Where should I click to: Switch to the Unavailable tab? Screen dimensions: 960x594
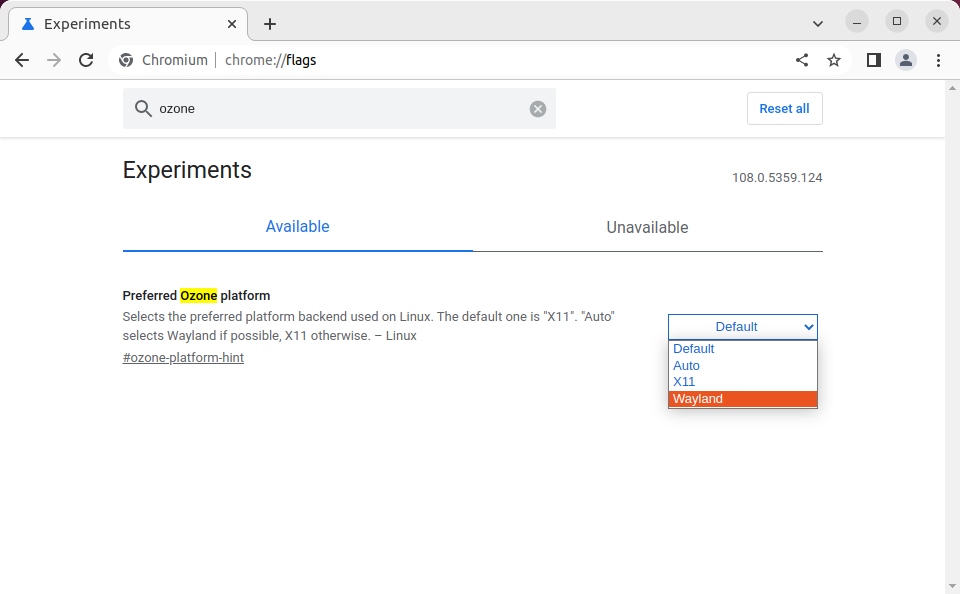tap(647, 228)
